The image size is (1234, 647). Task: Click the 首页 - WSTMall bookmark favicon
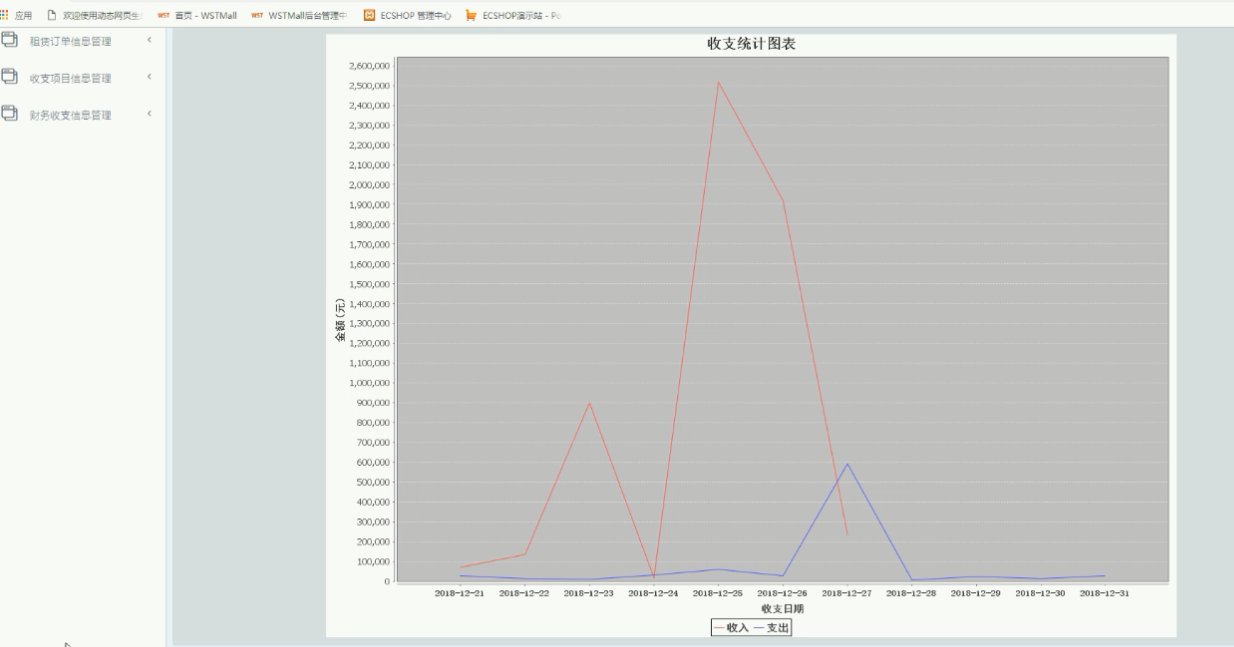[163, 15]
